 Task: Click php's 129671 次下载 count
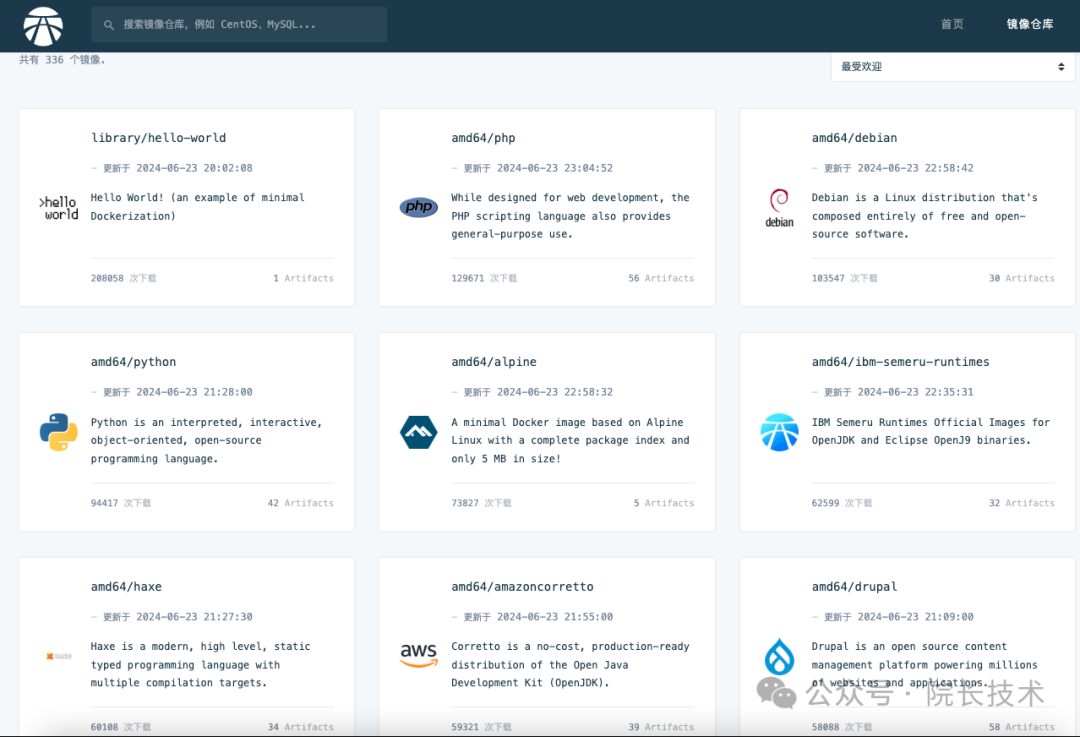tap(484, 278)
